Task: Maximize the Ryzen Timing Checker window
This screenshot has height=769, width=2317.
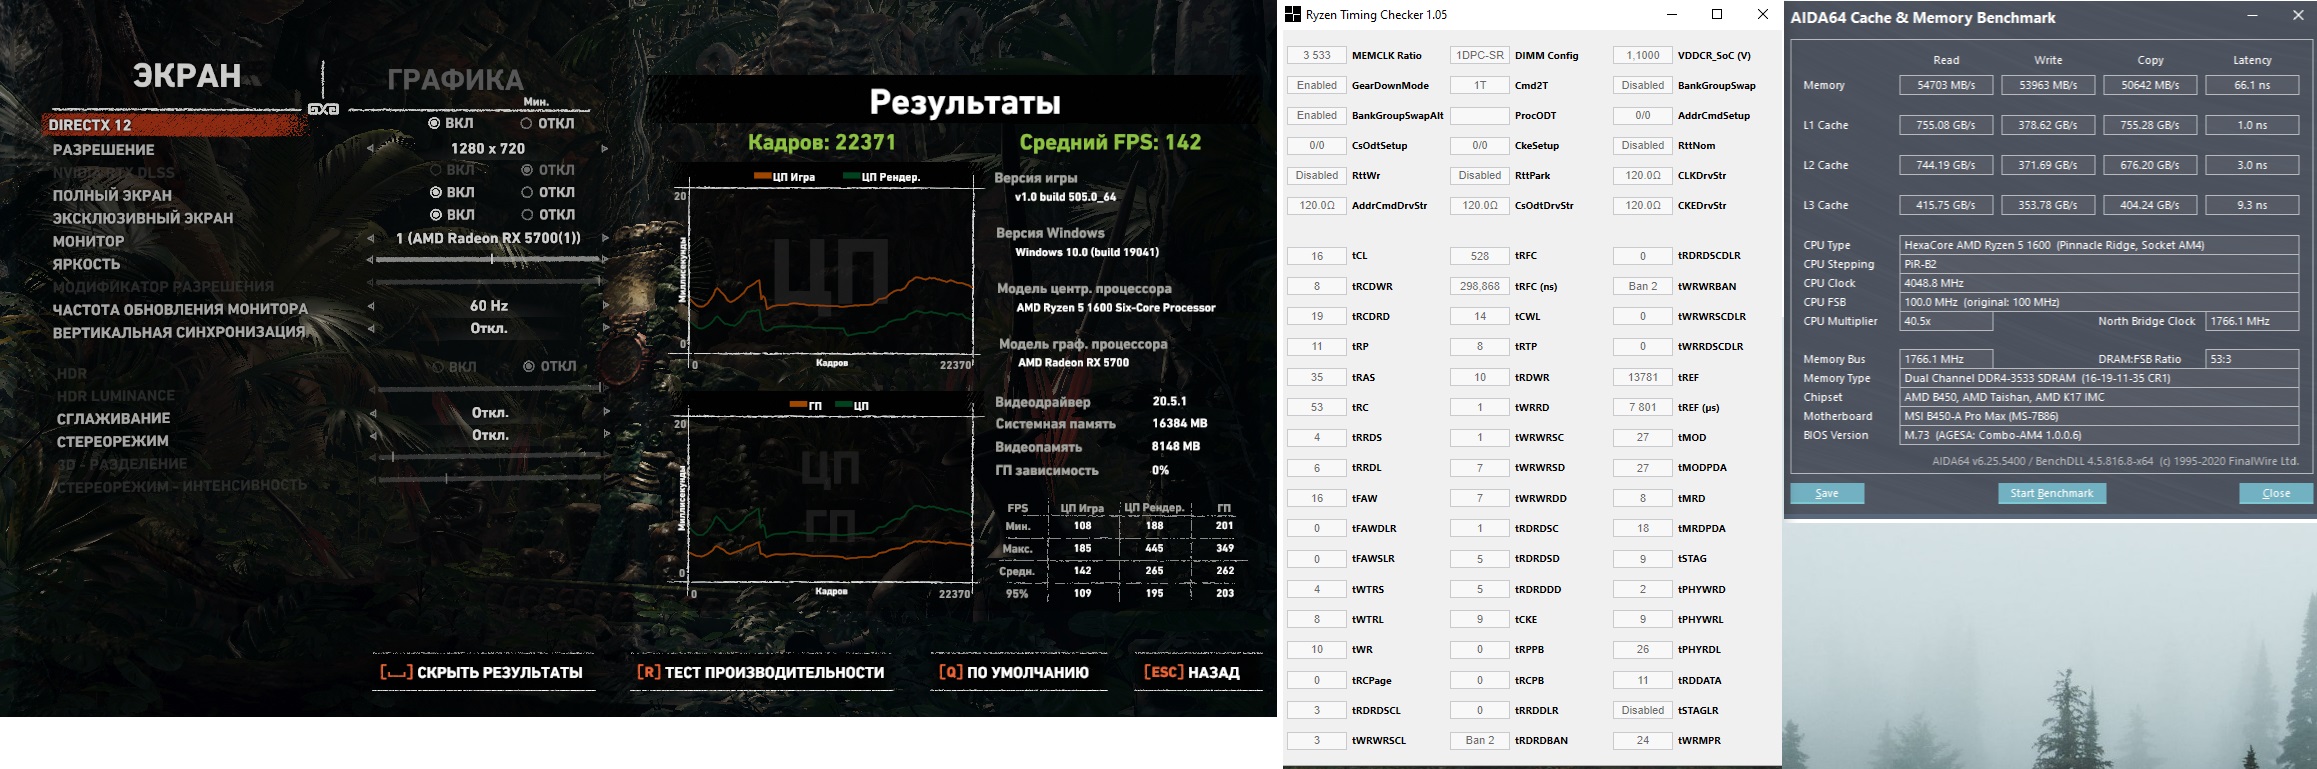Action: 1717,14
